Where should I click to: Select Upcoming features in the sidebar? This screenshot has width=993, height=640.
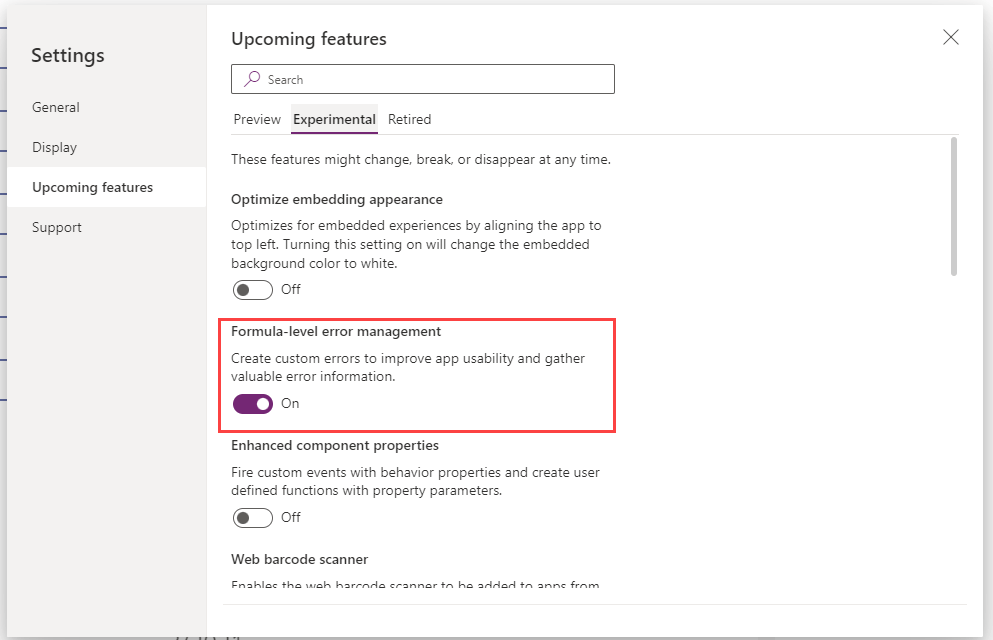93,187
